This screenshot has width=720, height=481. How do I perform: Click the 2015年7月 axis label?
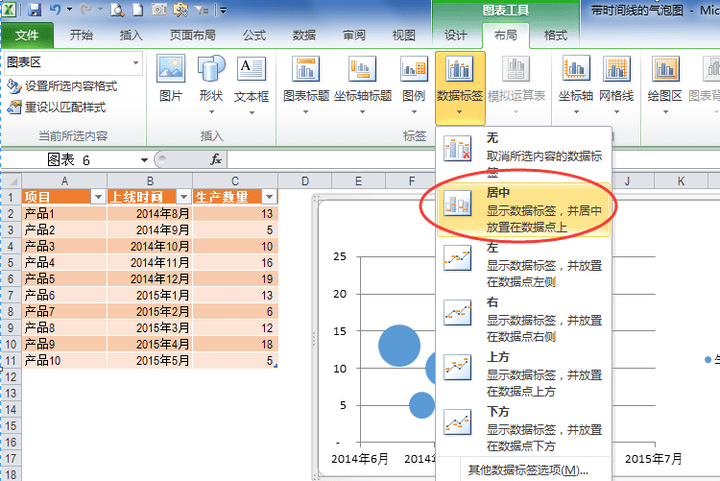653,459
